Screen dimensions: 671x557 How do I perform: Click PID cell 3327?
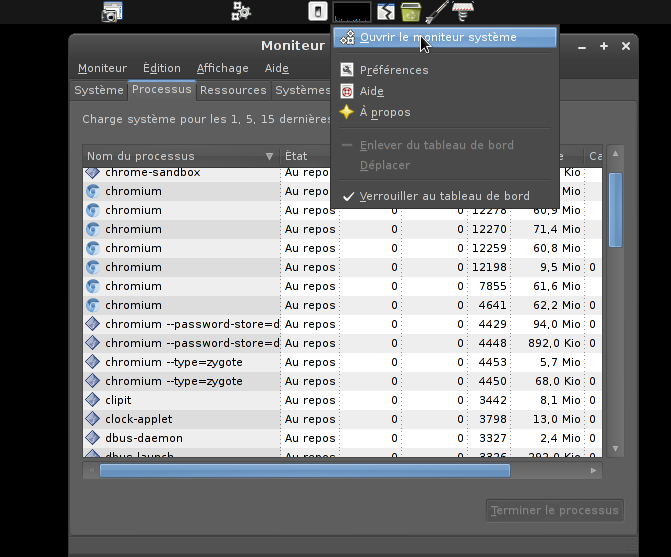click(493, 438)
